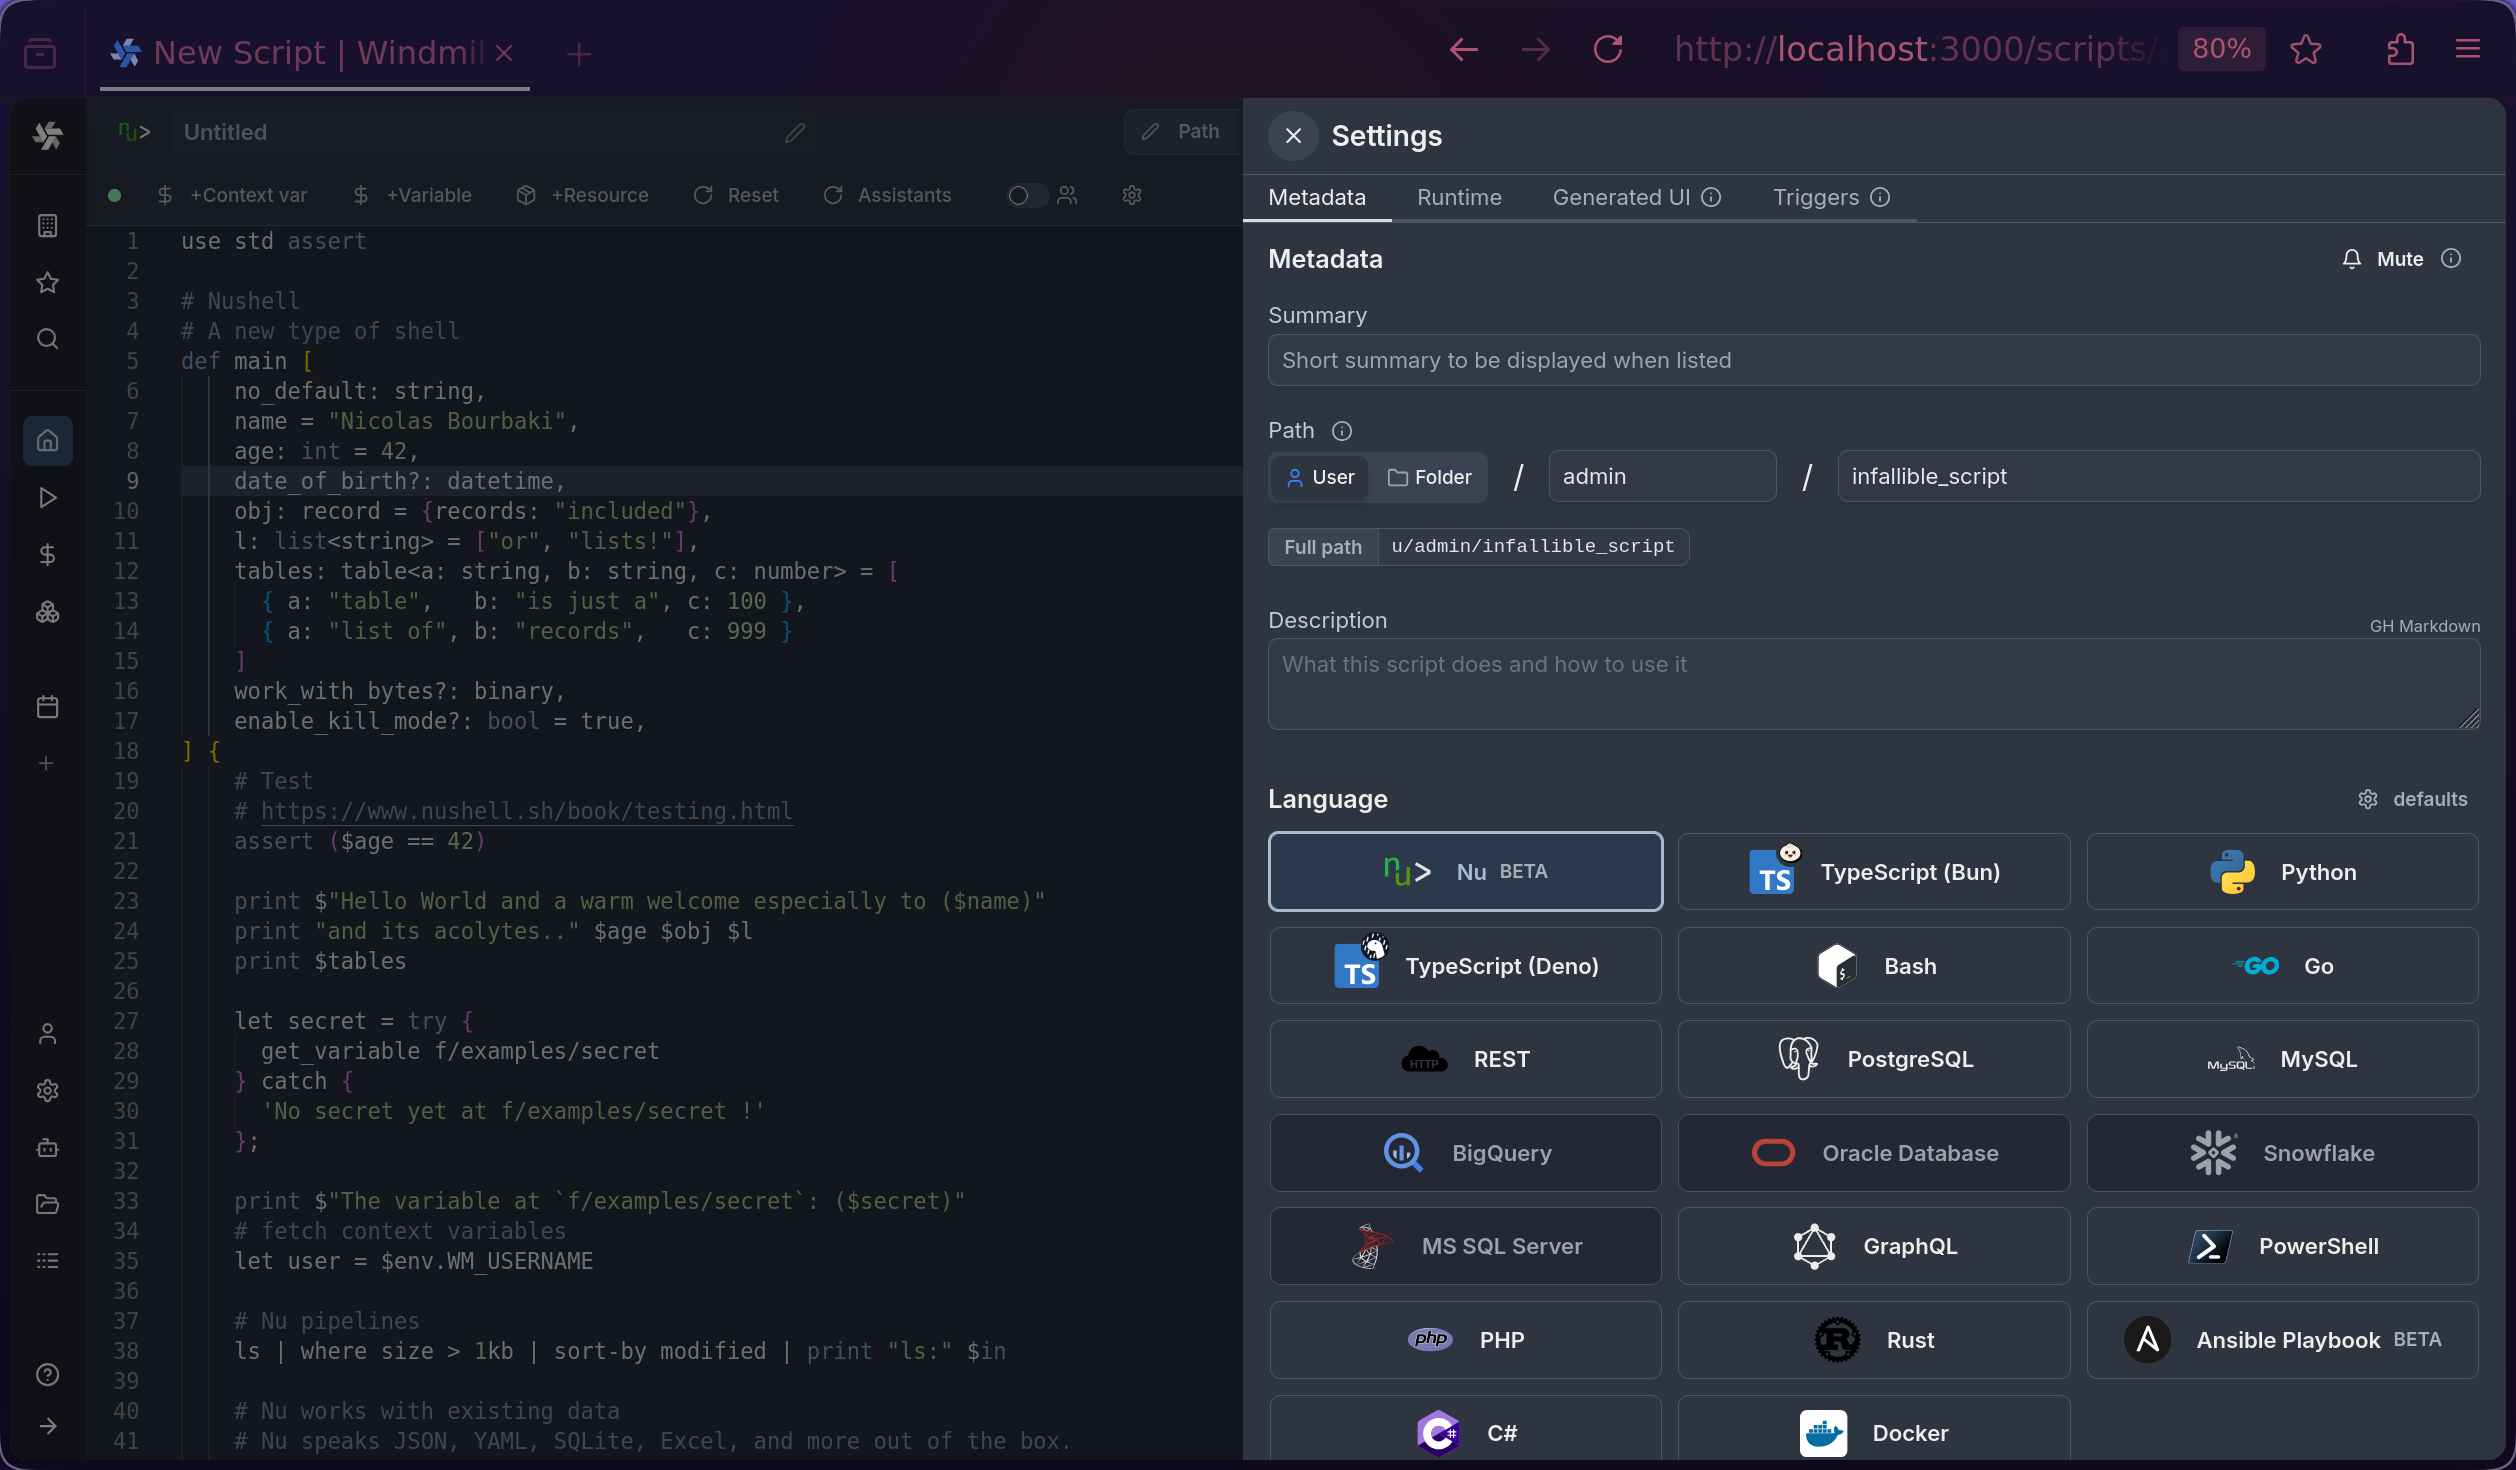Click the editor settings gear in toolbar

pos(1131,195)
